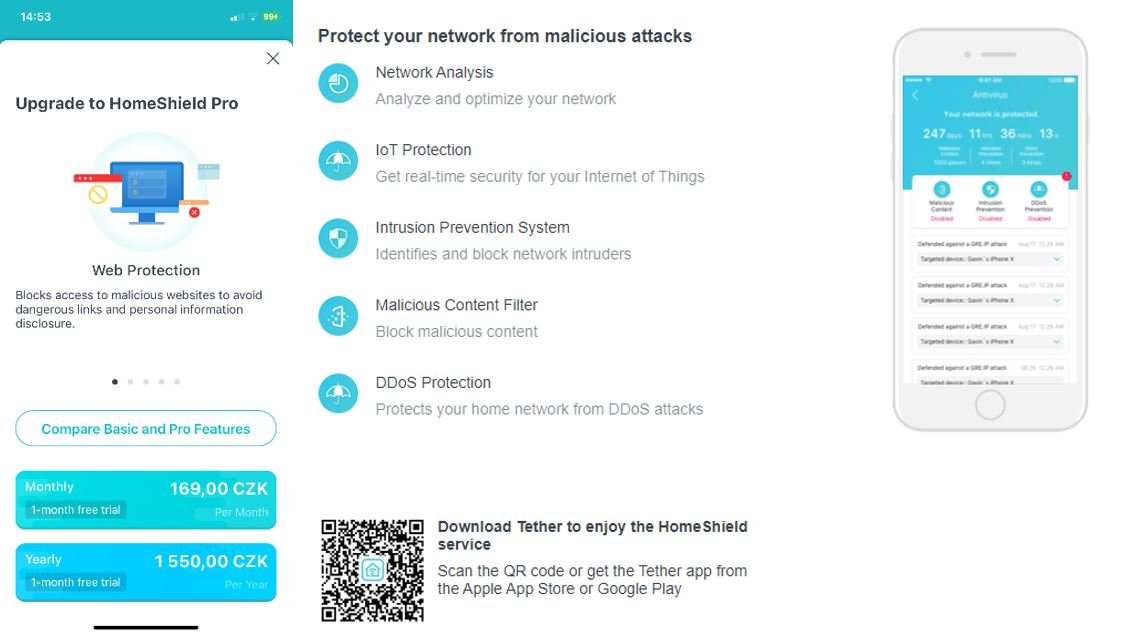The image size is (1125, 633).
Task: Choose the Yearly 1 550,00 CZK plan
Action: 146,572
